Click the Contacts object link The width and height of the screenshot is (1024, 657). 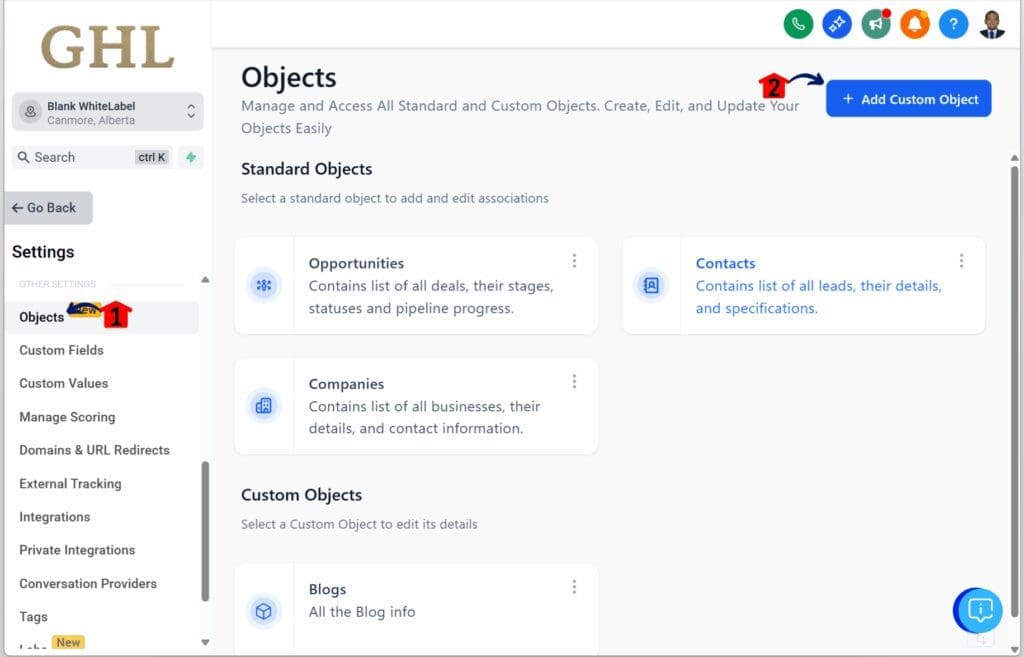point(725,263)
